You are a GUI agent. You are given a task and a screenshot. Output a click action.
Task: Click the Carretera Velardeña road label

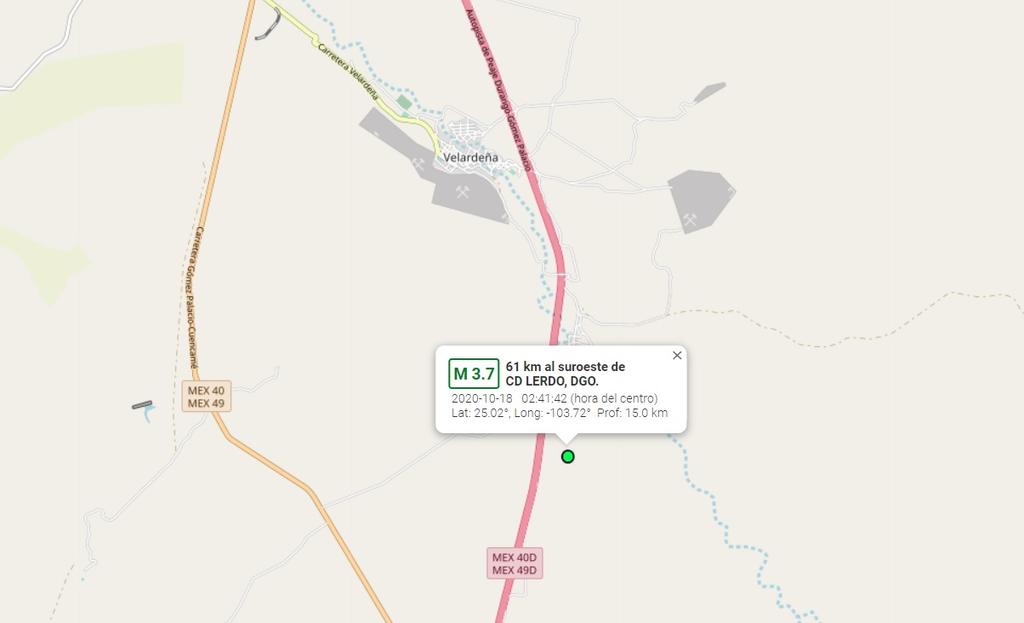coord(348,72)
